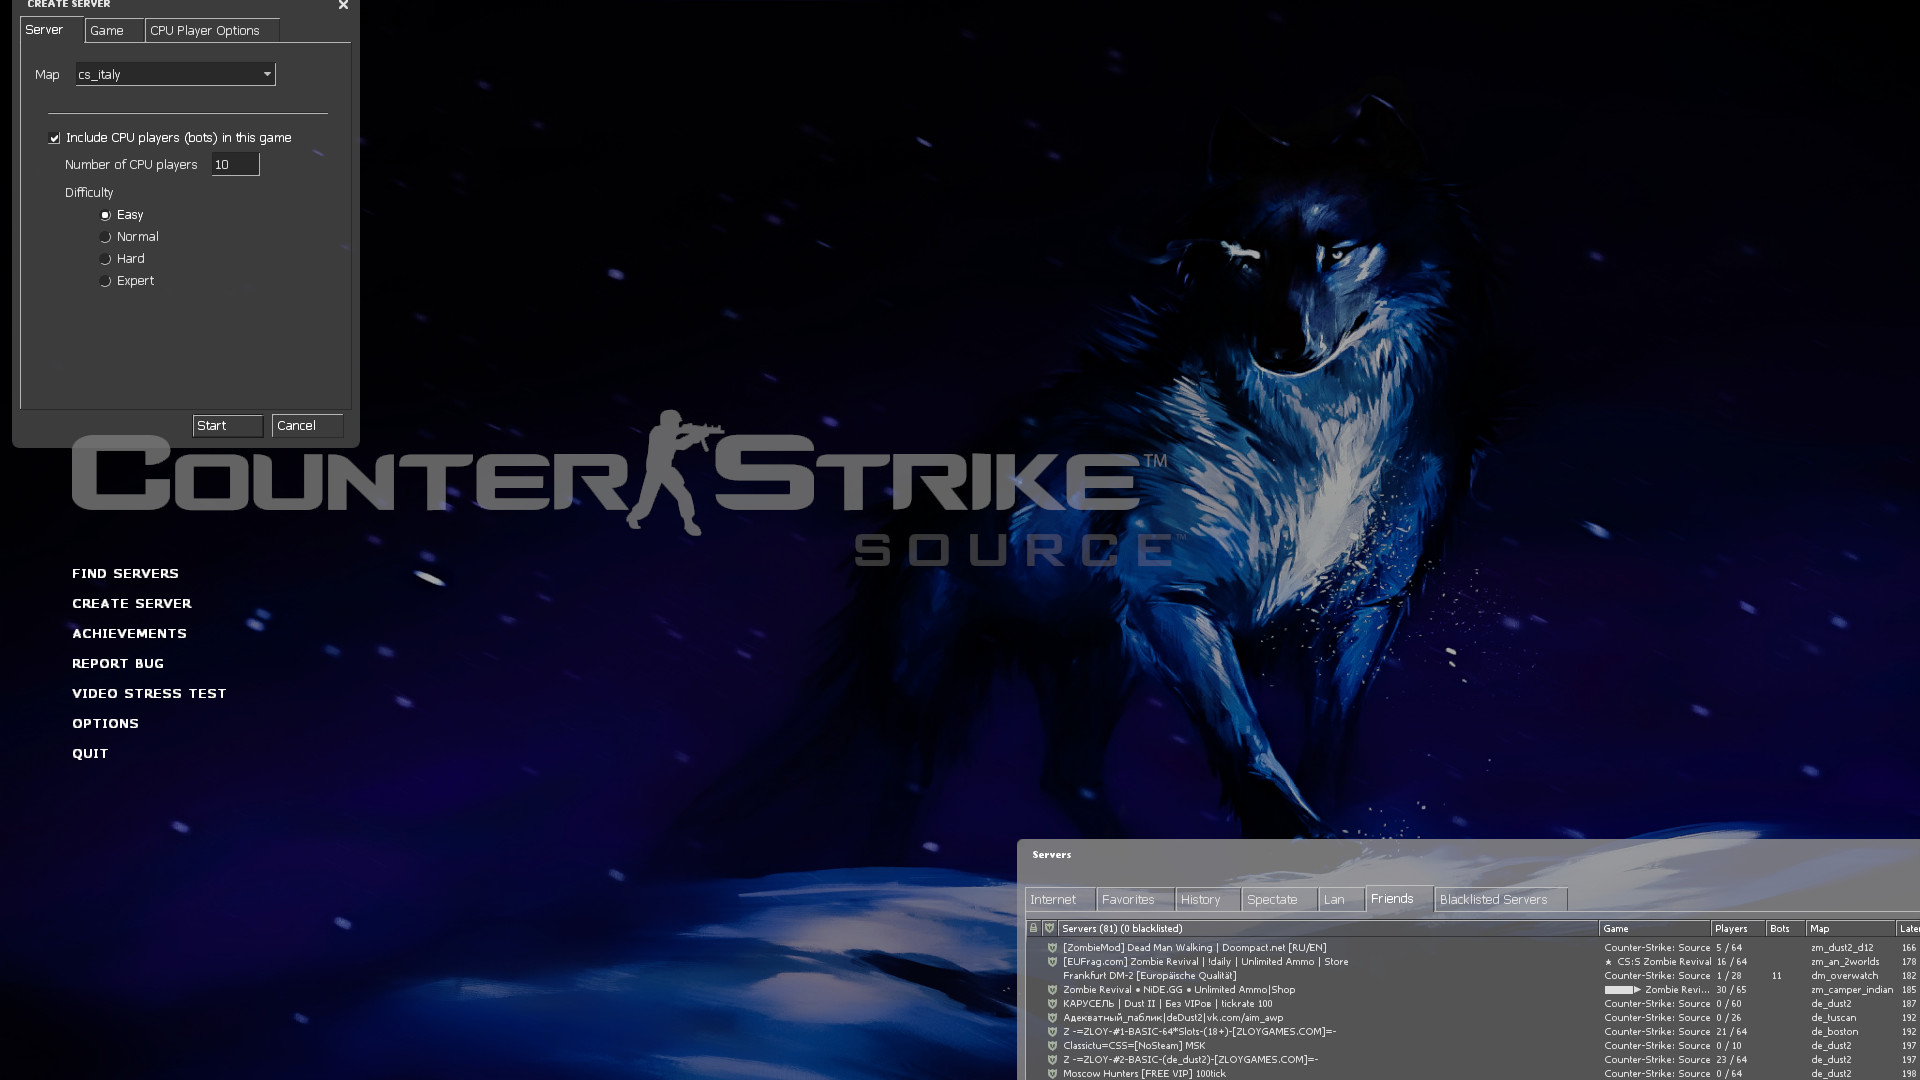Click the shield beside Classictu=CSS=[NoSteam] MSK server
Image resolution: width=1920 pixels, height=1080 pixels.
(x=1052, y=1046)
